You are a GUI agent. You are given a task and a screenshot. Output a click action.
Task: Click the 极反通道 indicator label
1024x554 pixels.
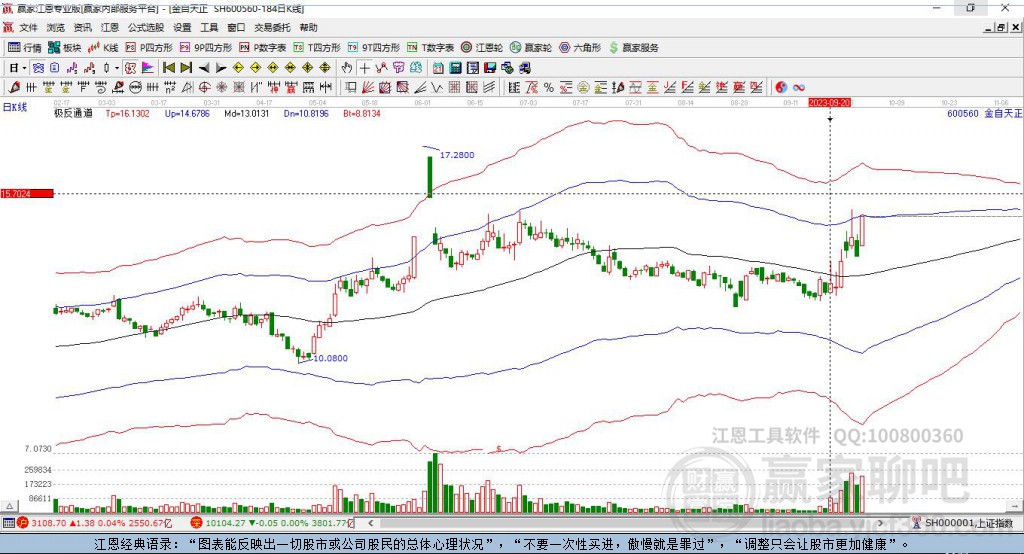click(73, 113)
